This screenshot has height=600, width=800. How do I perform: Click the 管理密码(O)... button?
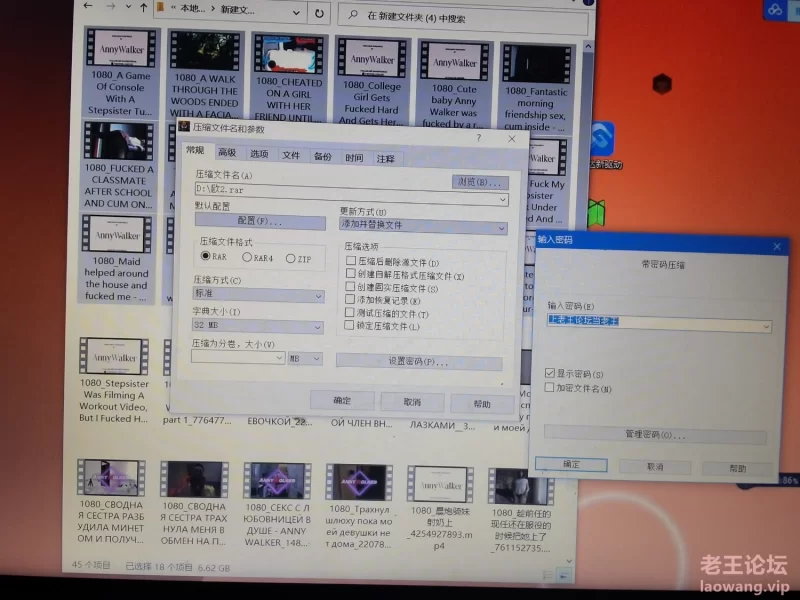(655, 436)
